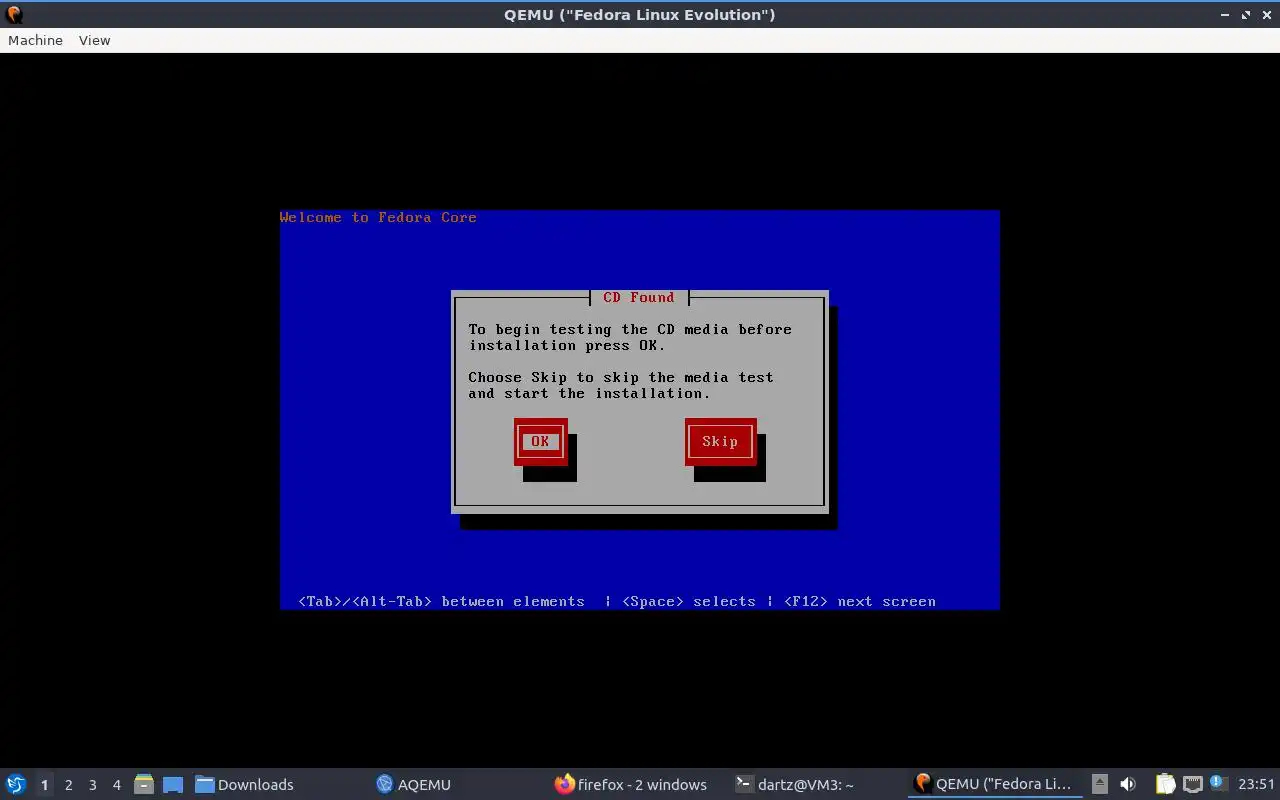Click the '<Space> selects' hint text
The width and height of the screenshot is (1280, 800).
click(x=689, y=601)
